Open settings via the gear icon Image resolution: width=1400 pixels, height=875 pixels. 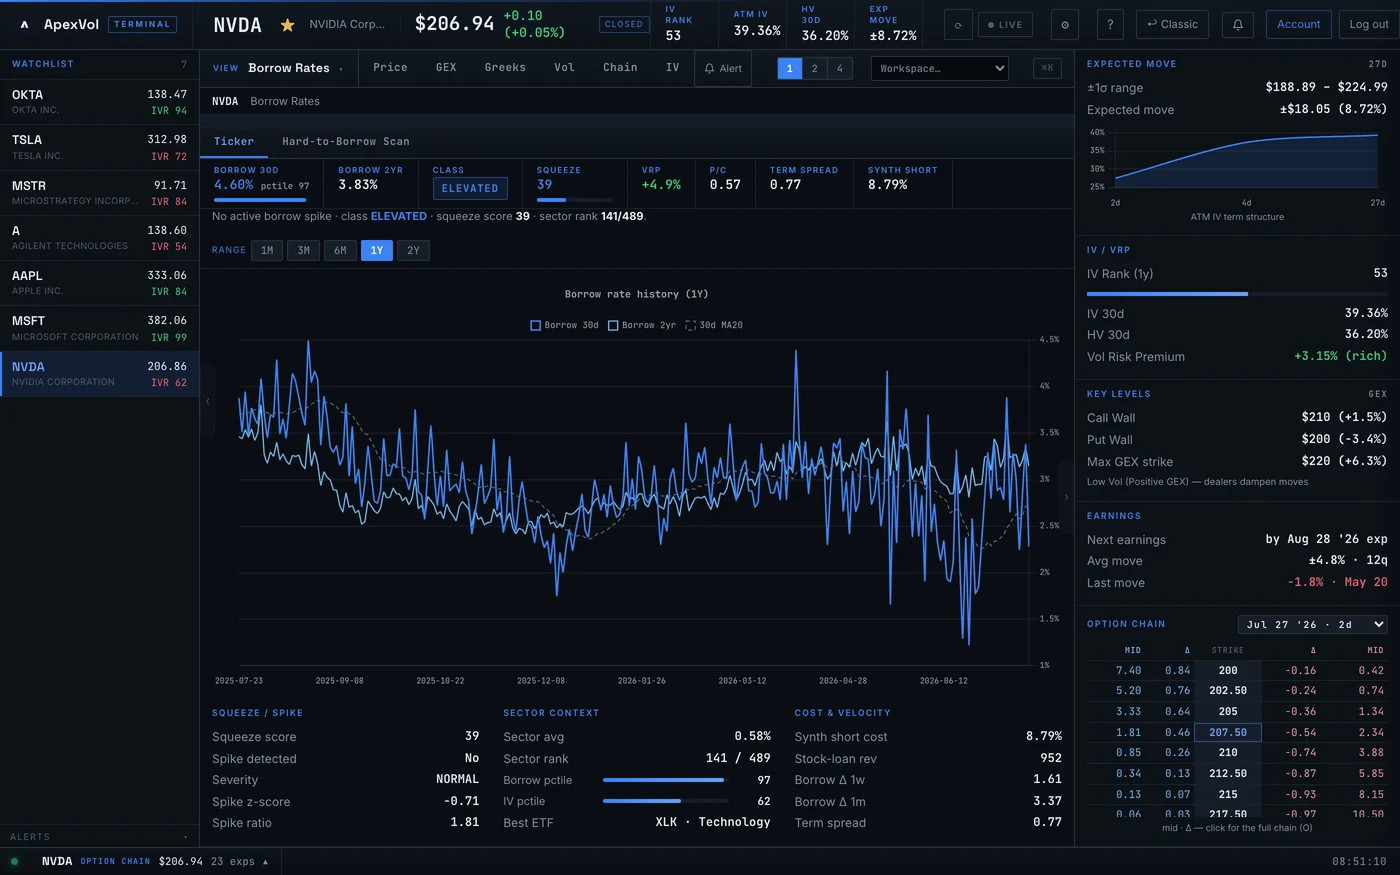(1064, 24)
